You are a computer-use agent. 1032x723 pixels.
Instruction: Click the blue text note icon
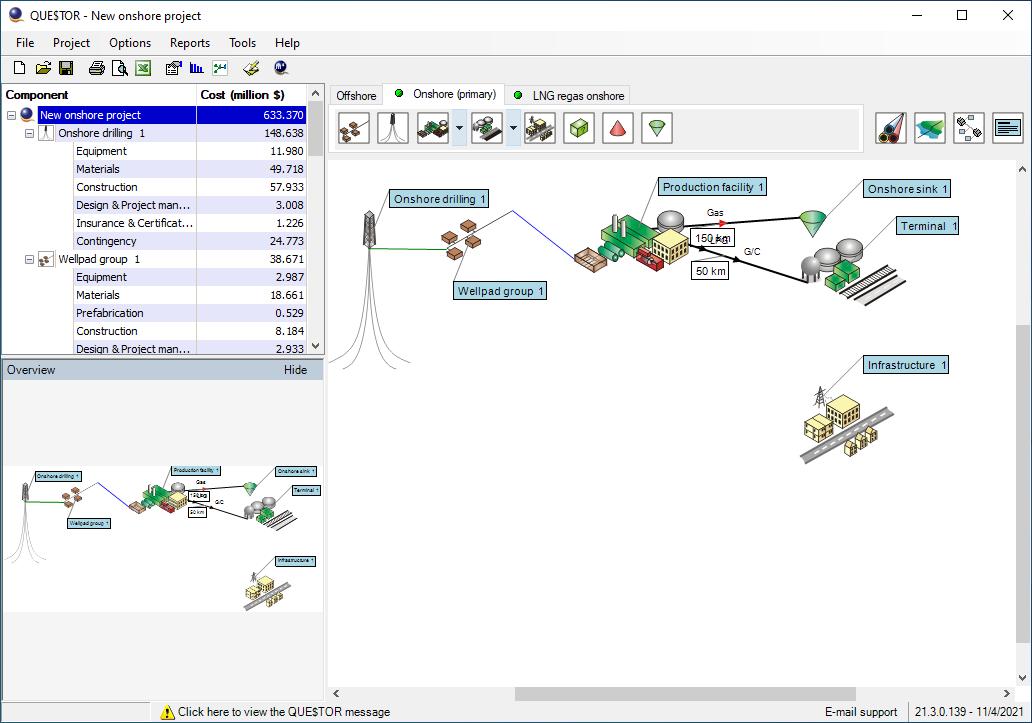point(1008,128)
